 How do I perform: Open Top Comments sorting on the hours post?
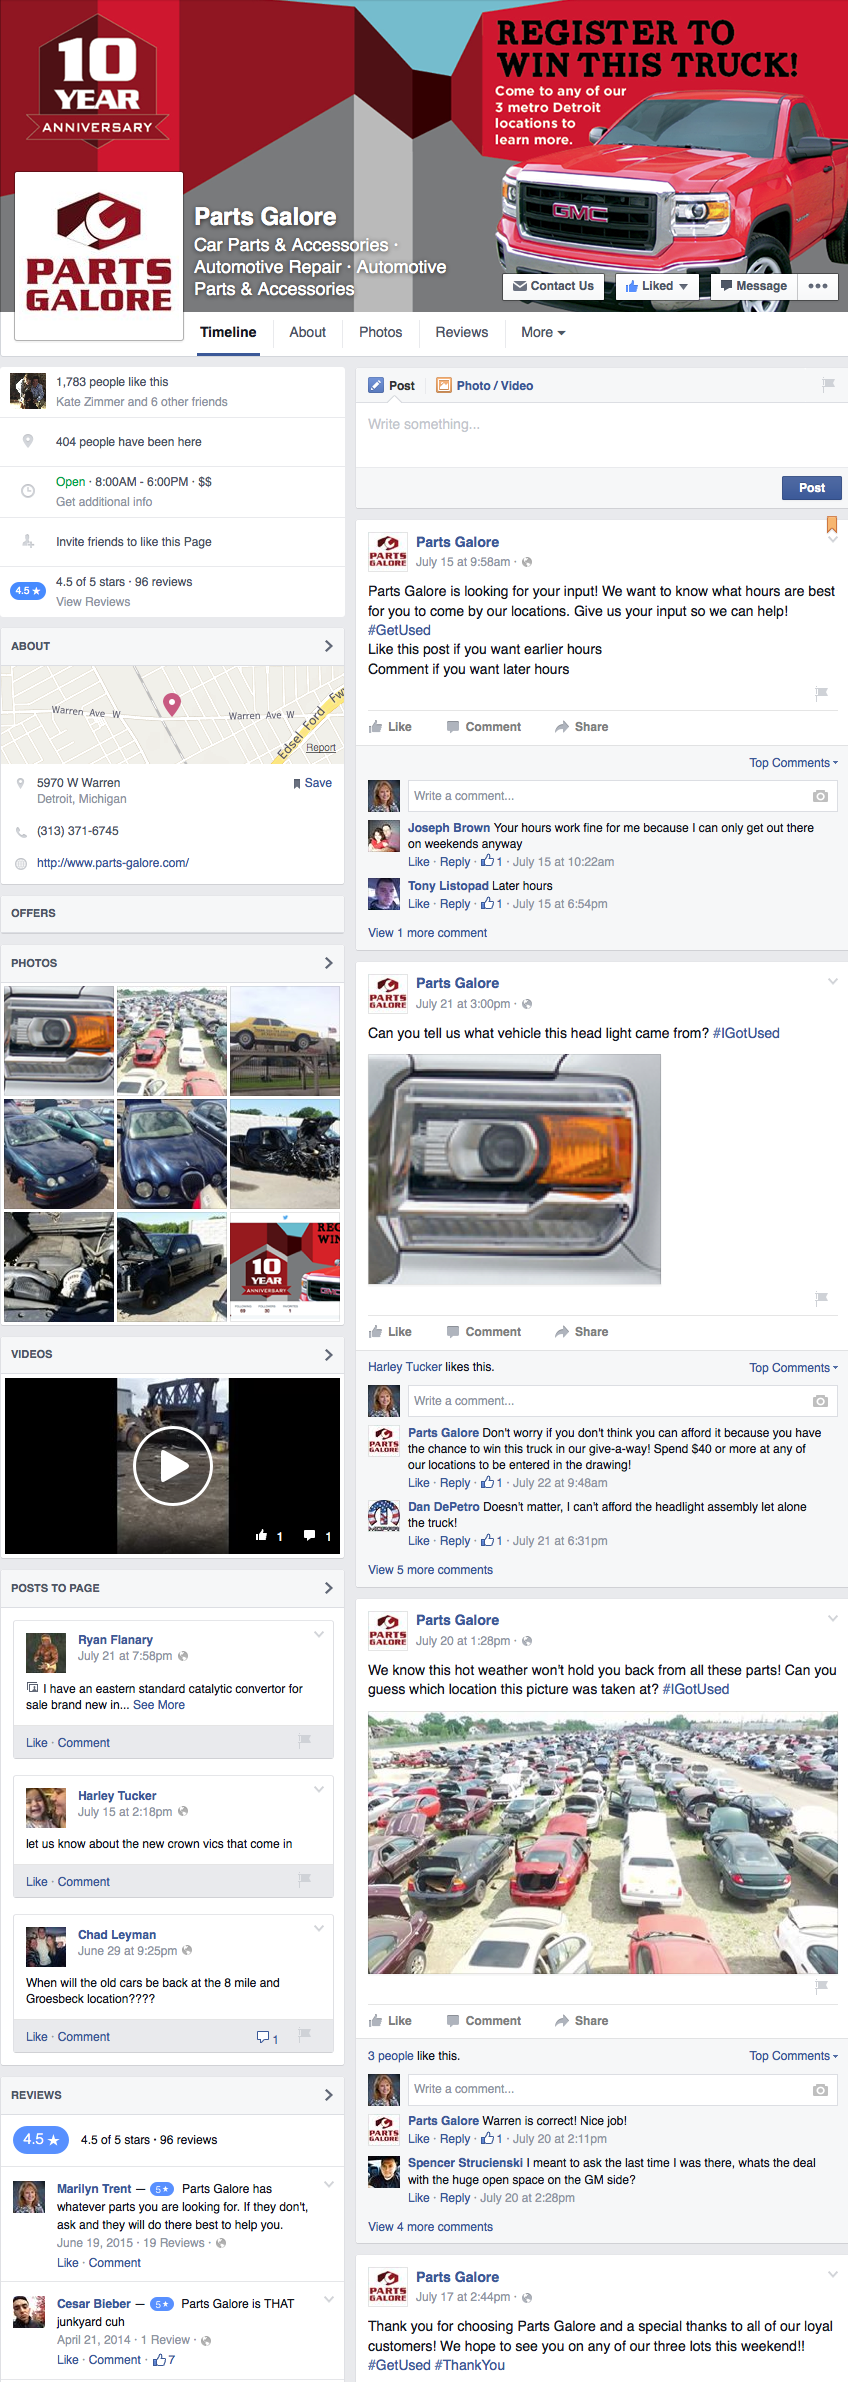(793, 763)
